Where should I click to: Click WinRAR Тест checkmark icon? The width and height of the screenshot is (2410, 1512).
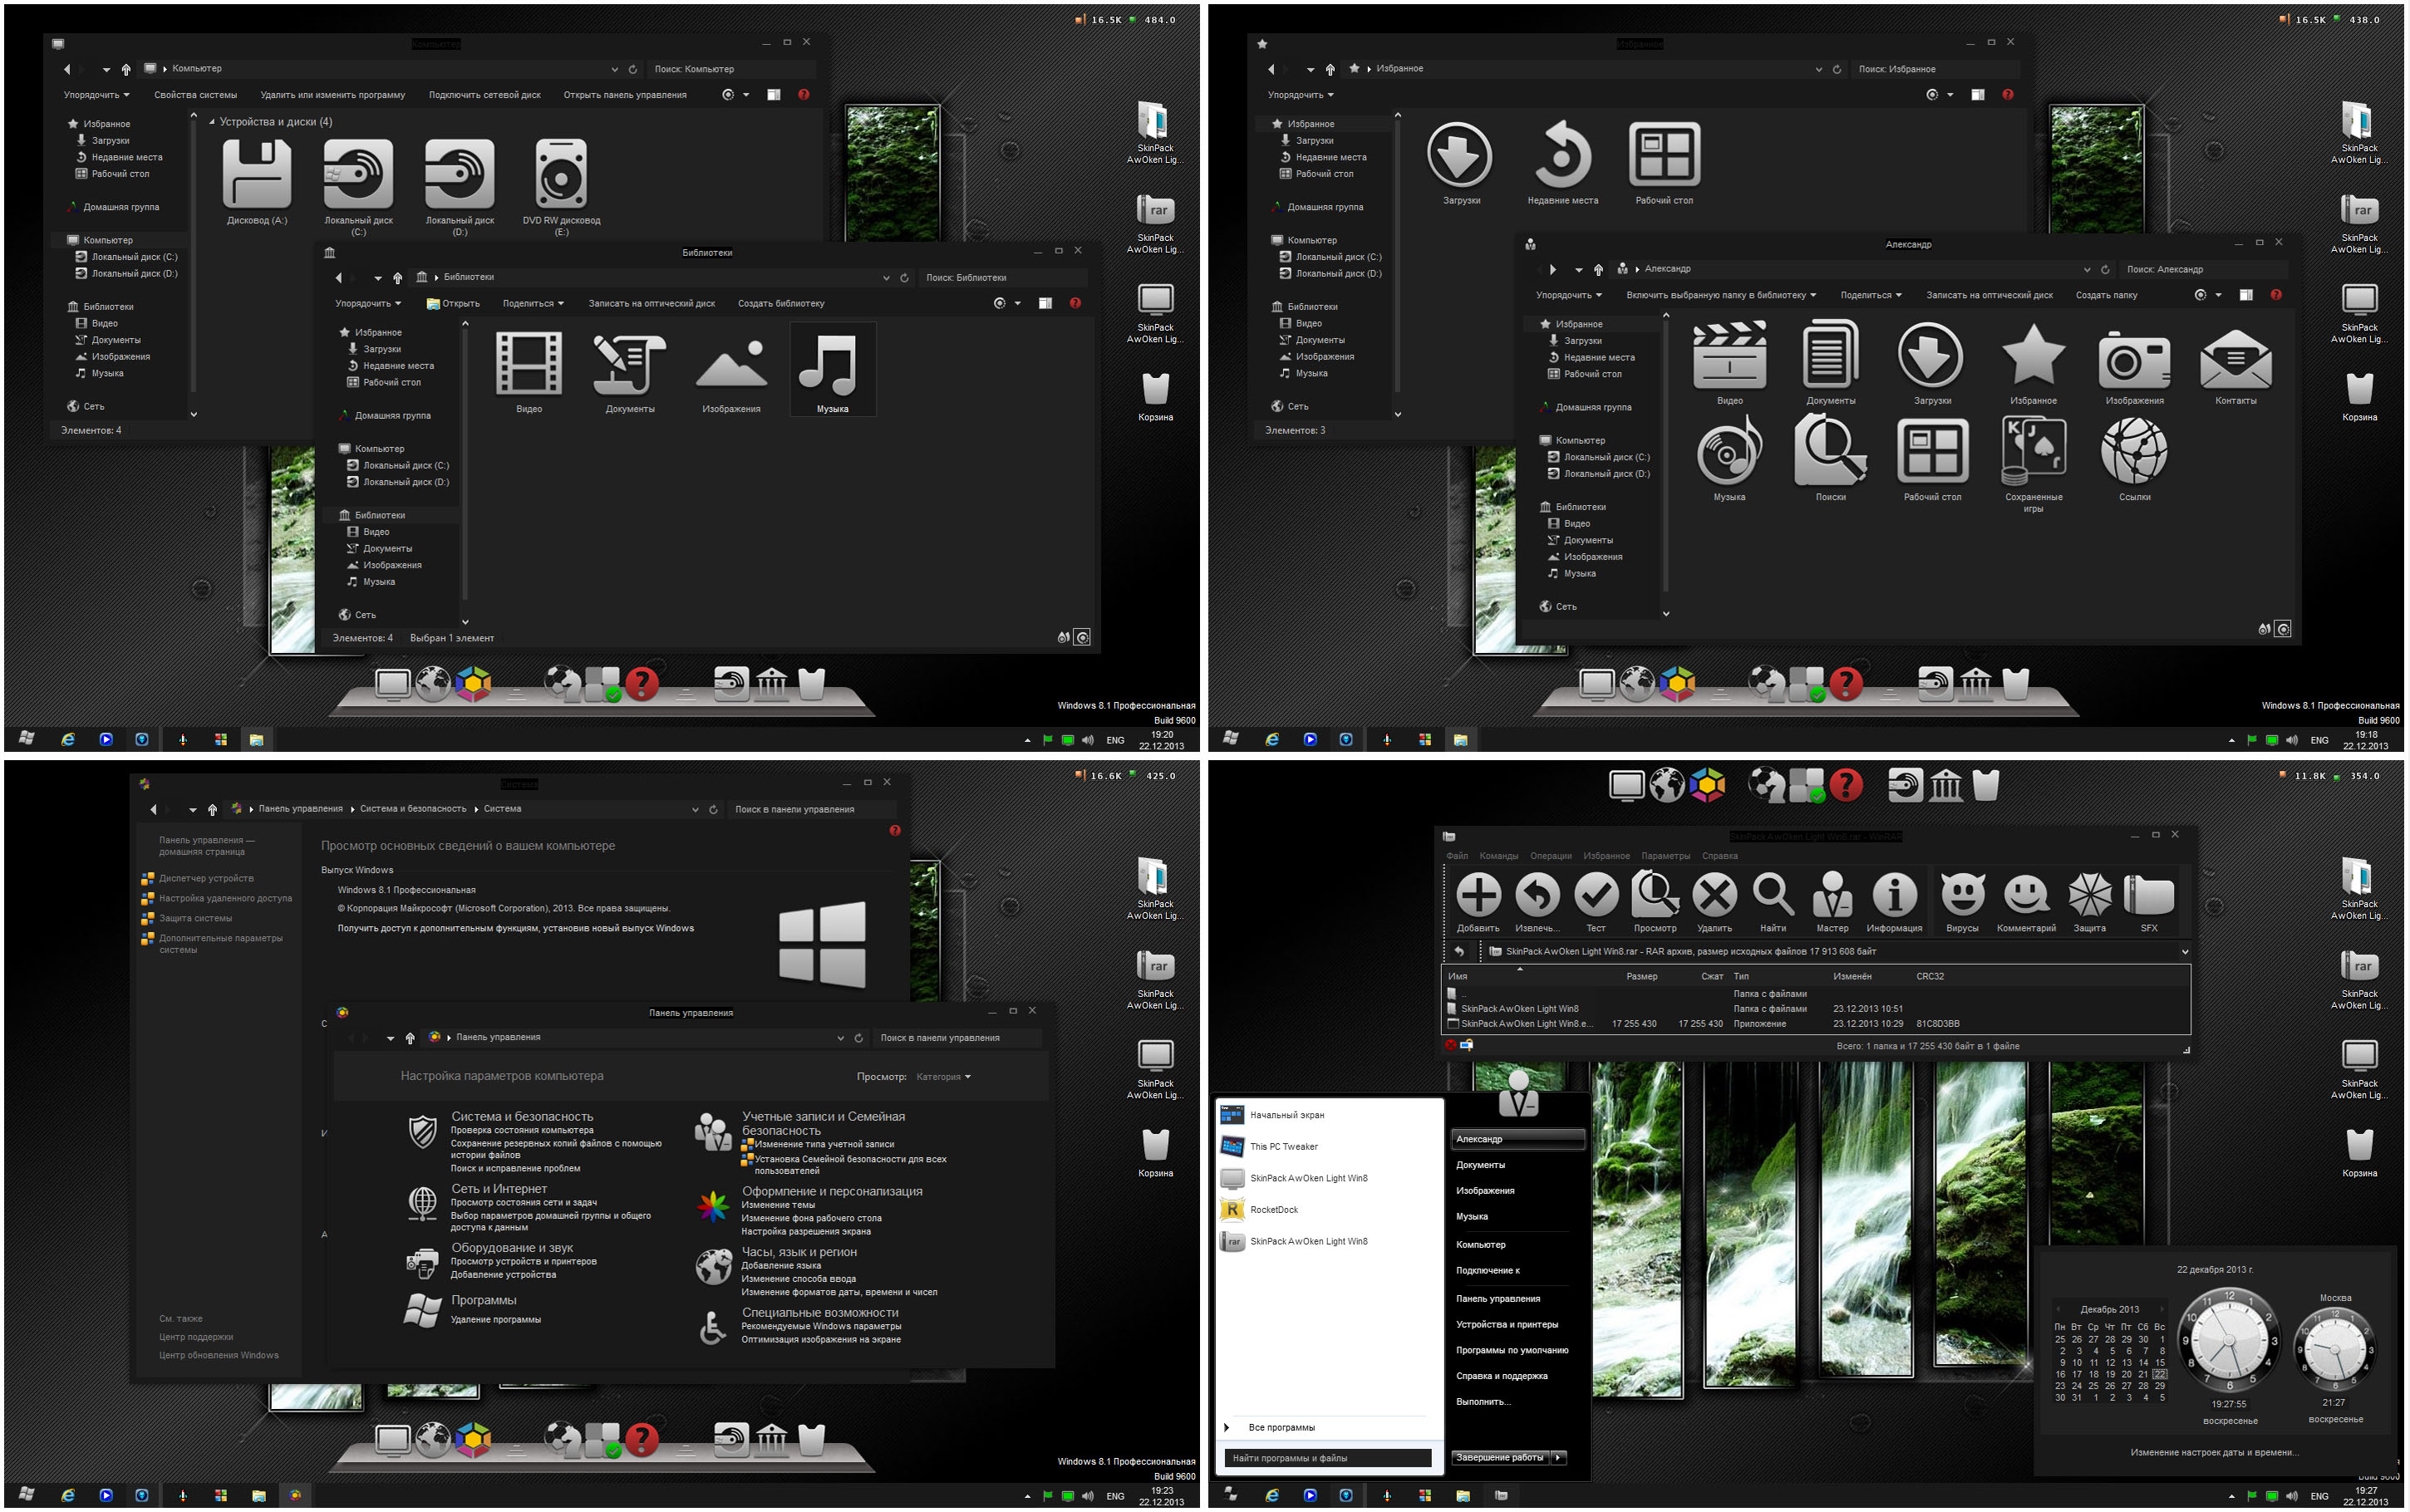tap(1596, 902)
